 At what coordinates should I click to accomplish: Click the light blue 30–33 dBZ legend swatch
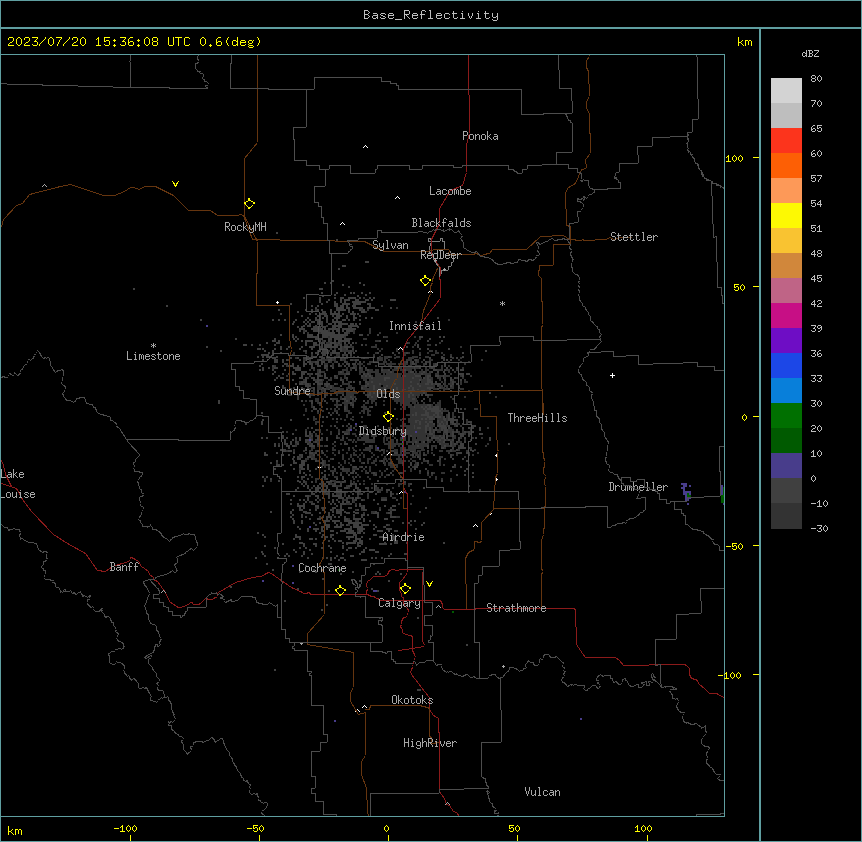click(786, 391)
